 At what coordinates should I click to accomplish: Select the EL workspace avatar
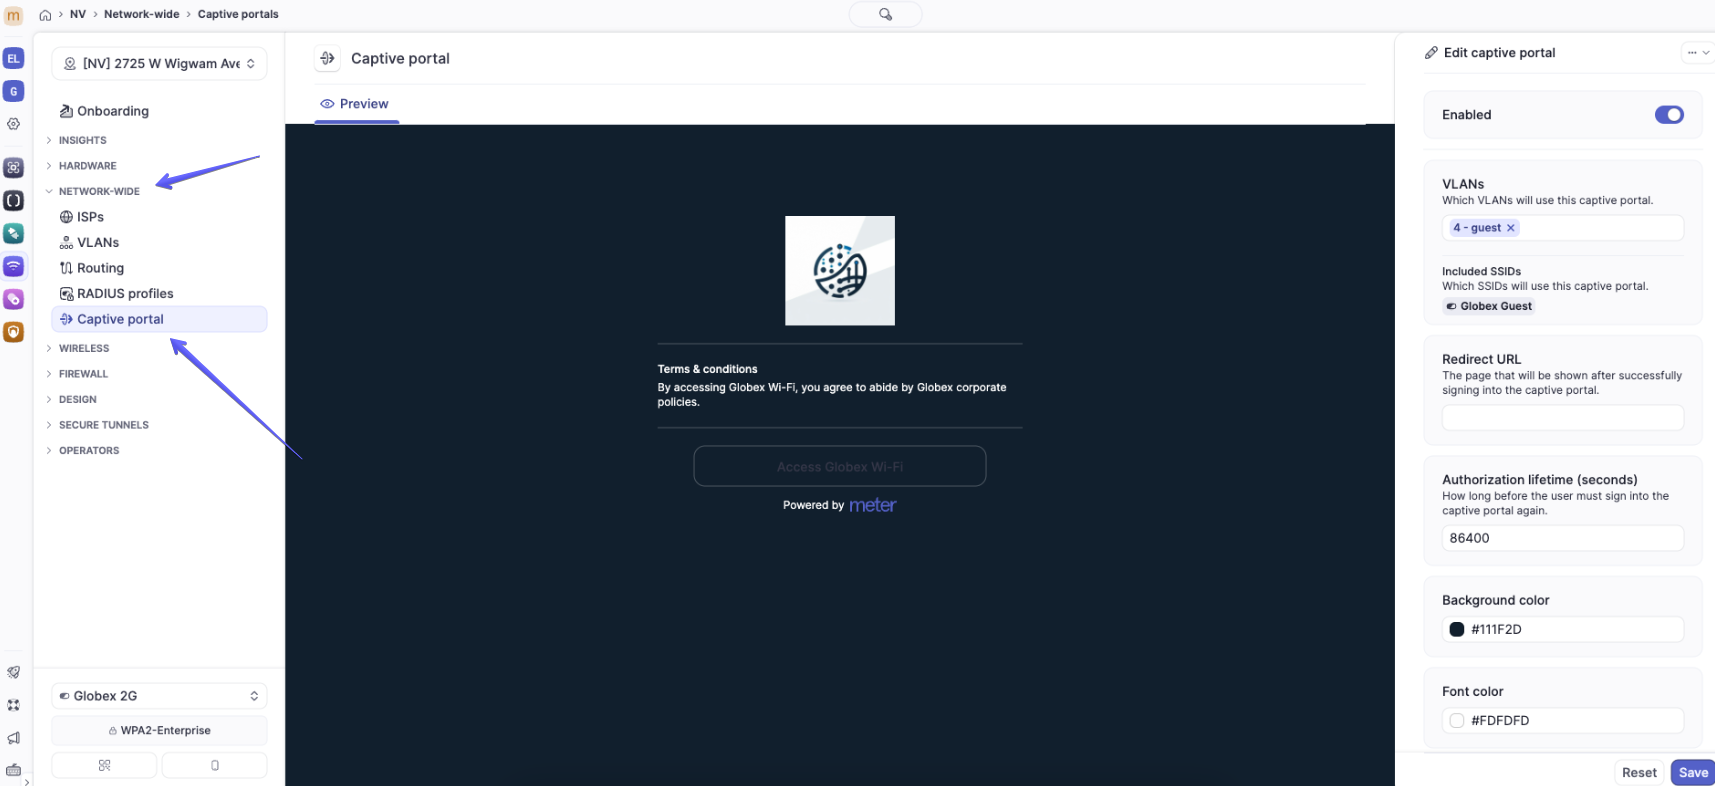coord(13,58)
